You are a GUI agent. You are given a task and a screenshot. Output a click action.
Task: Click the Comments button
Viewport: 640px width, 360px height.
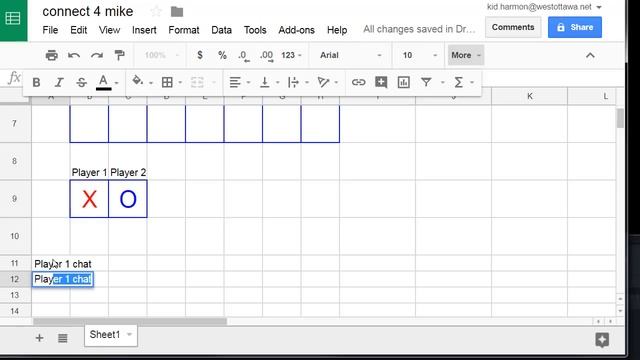tap(513, 27)
